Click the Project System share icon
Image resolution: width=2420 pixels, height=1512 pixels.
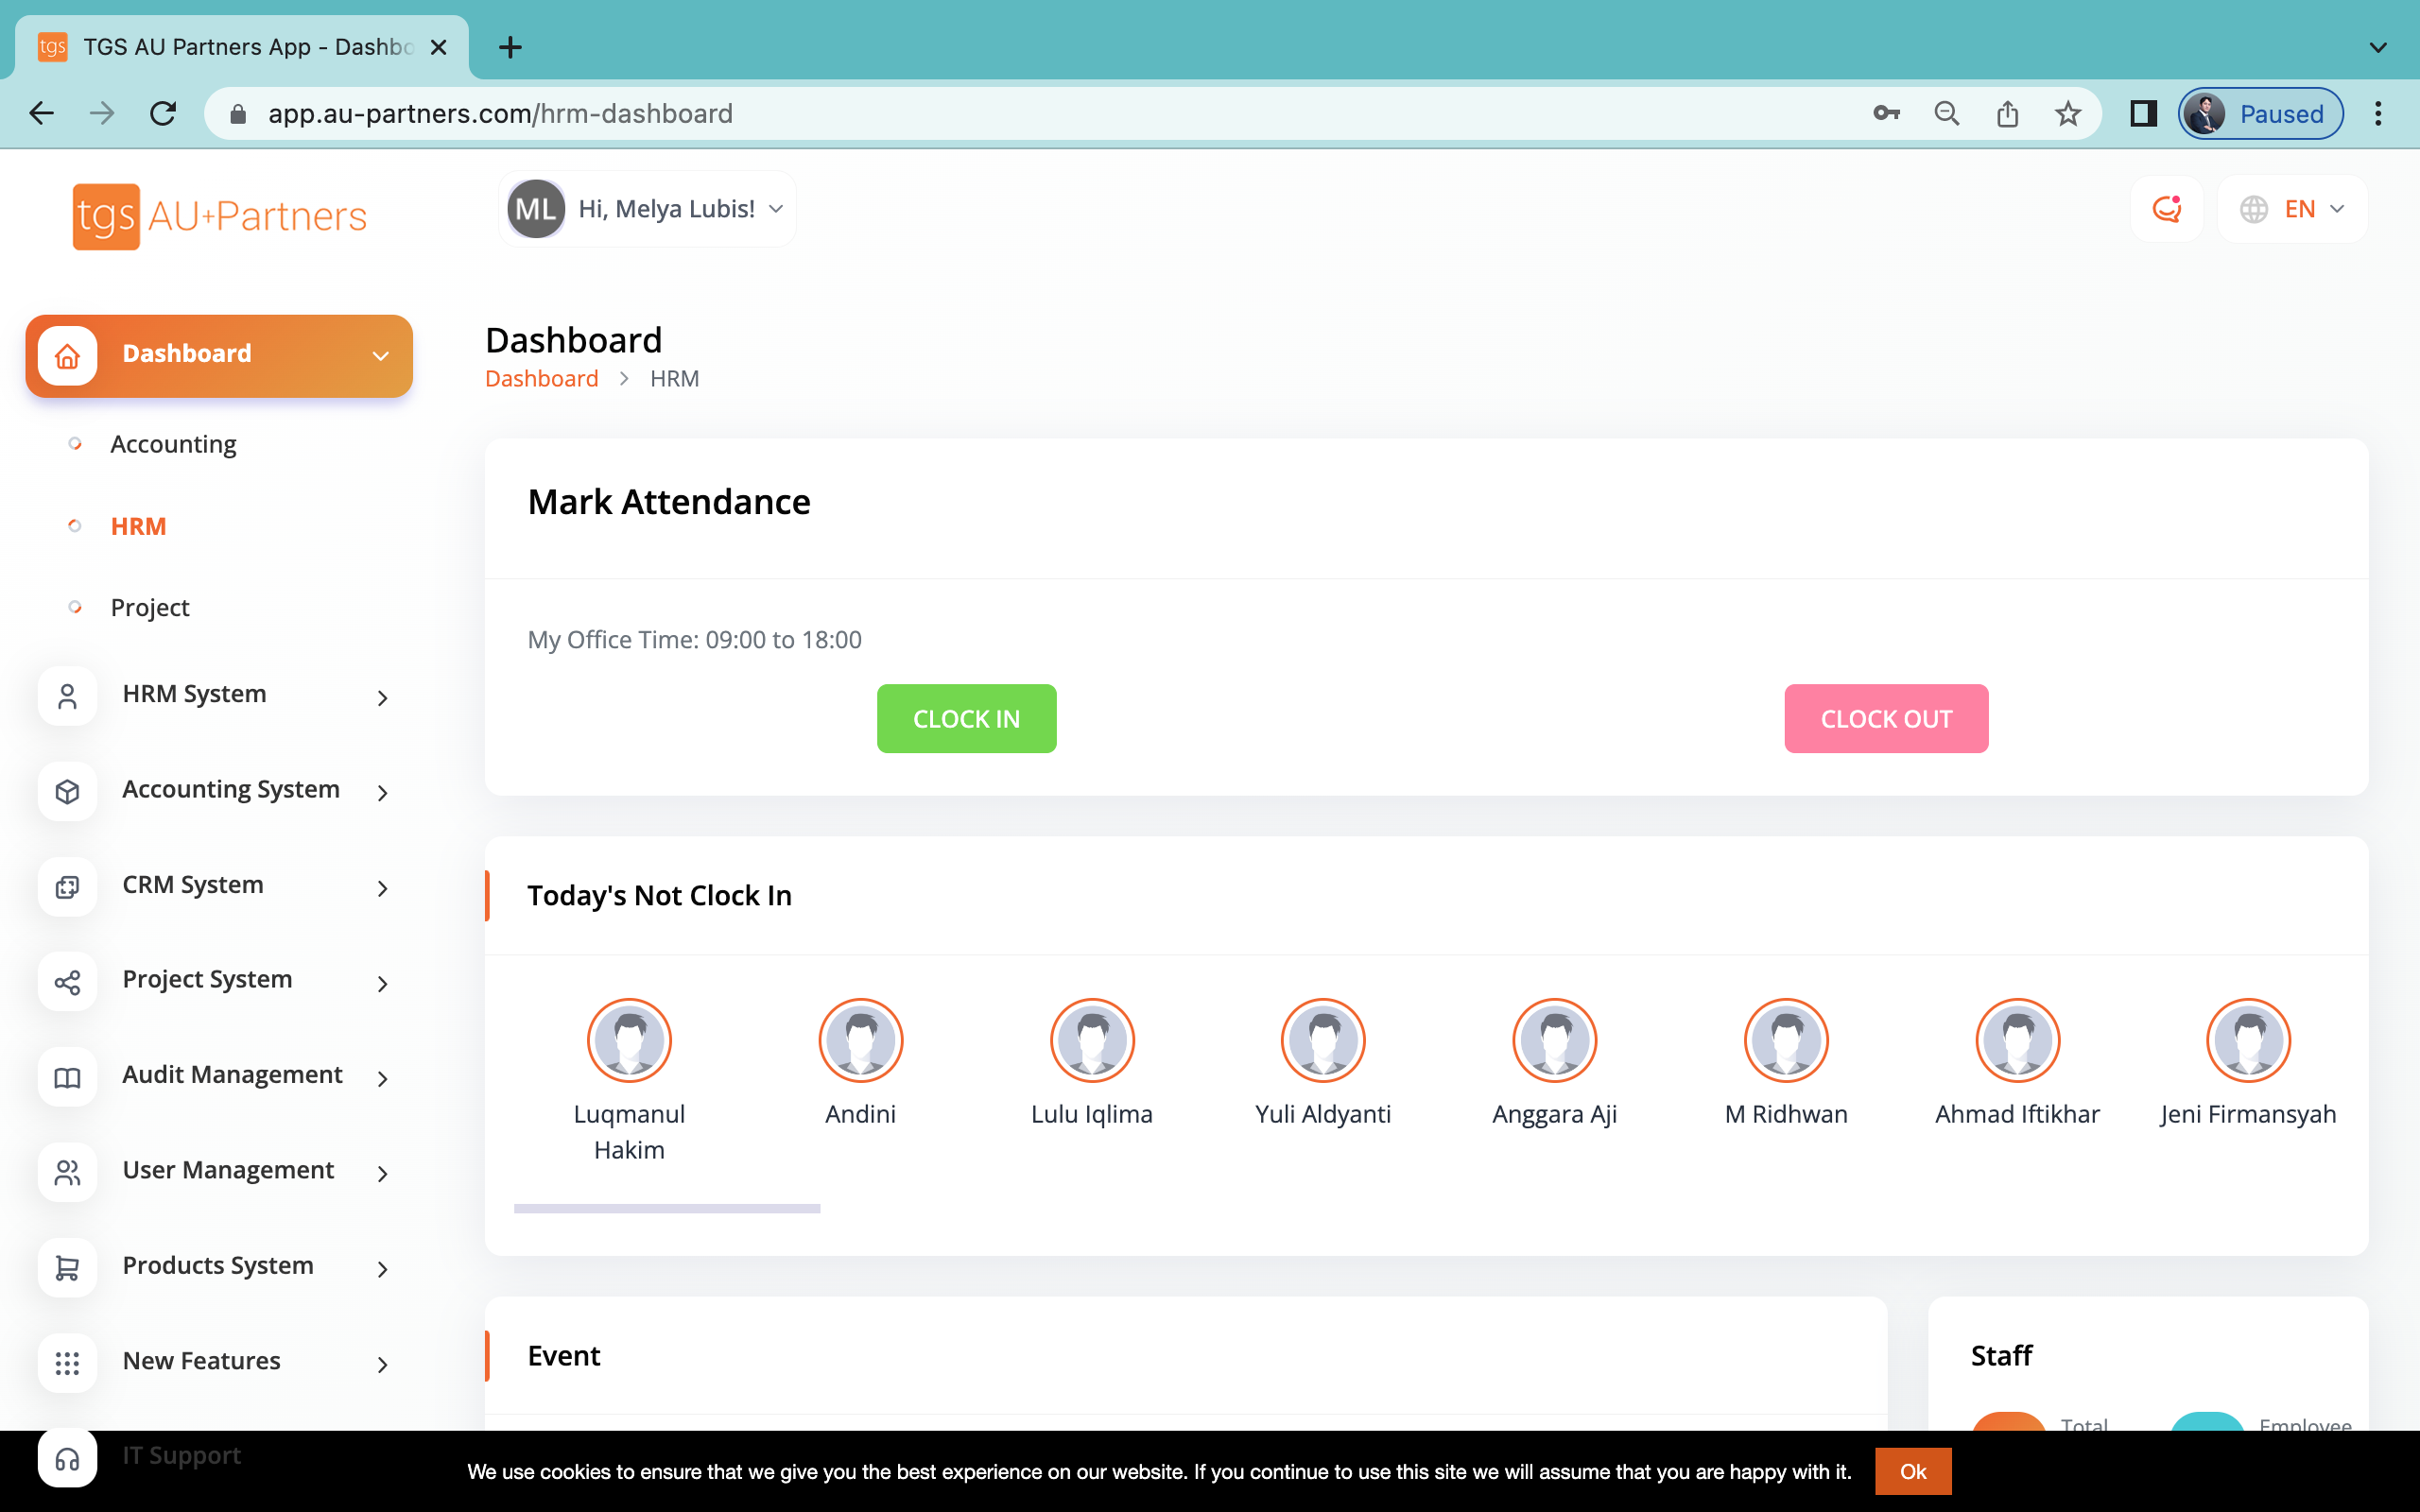tap(67, 982)
